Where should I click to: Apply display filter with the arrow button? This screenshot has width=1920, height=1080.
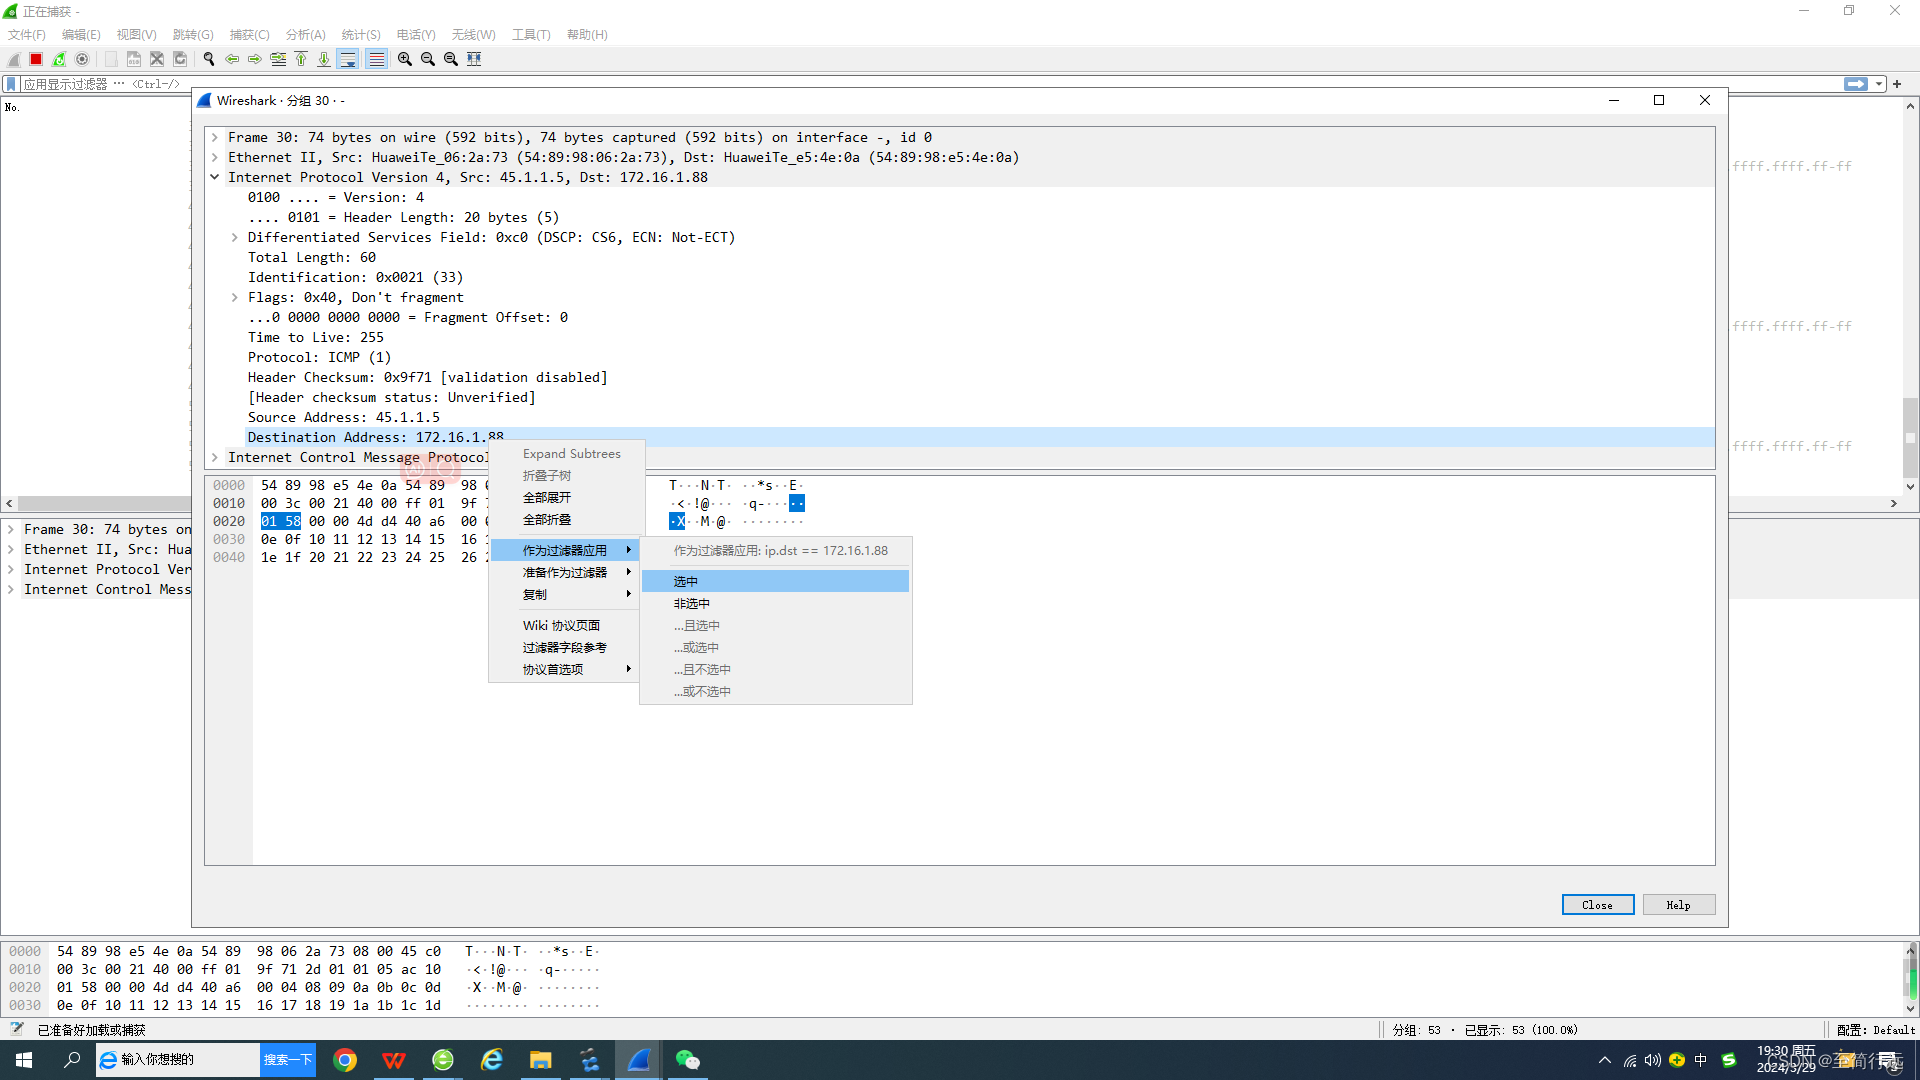[x=1856, y=84]
